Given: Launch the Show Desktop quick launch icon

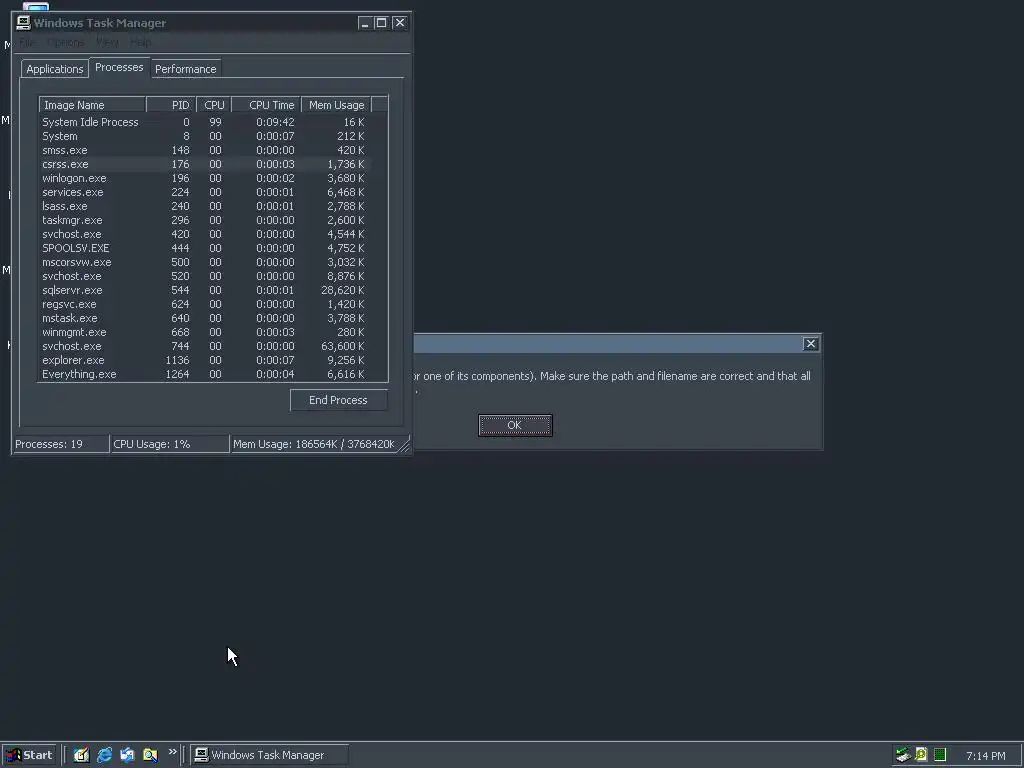Looking at the screenshot, I should point(81,755).
